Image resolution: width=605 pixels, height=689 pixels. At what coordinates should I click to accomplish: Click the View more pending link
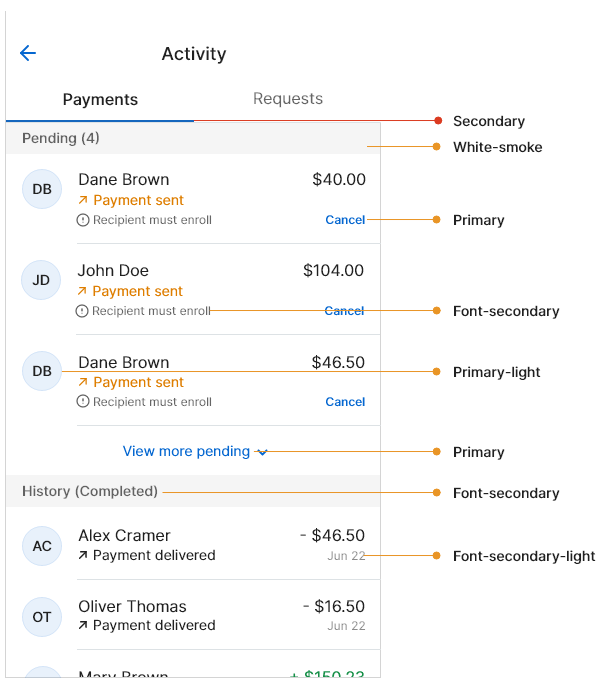tap(186, 452)
